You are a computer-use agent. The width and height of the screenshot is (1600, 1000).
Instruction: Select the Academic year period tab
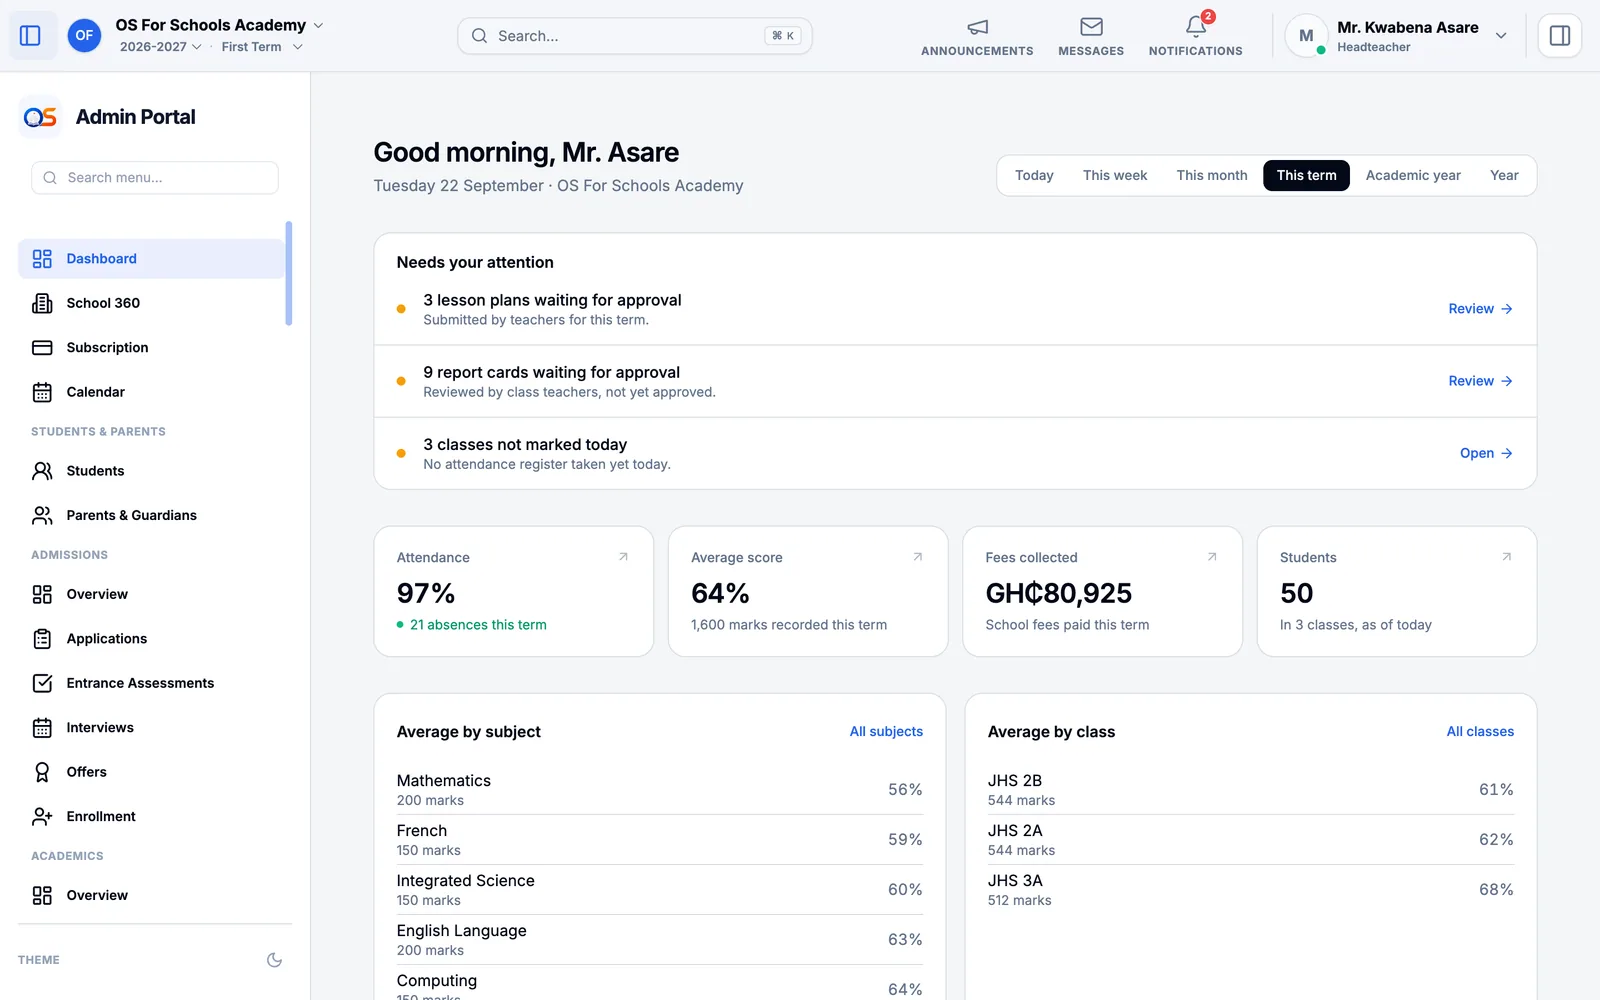1413,176
